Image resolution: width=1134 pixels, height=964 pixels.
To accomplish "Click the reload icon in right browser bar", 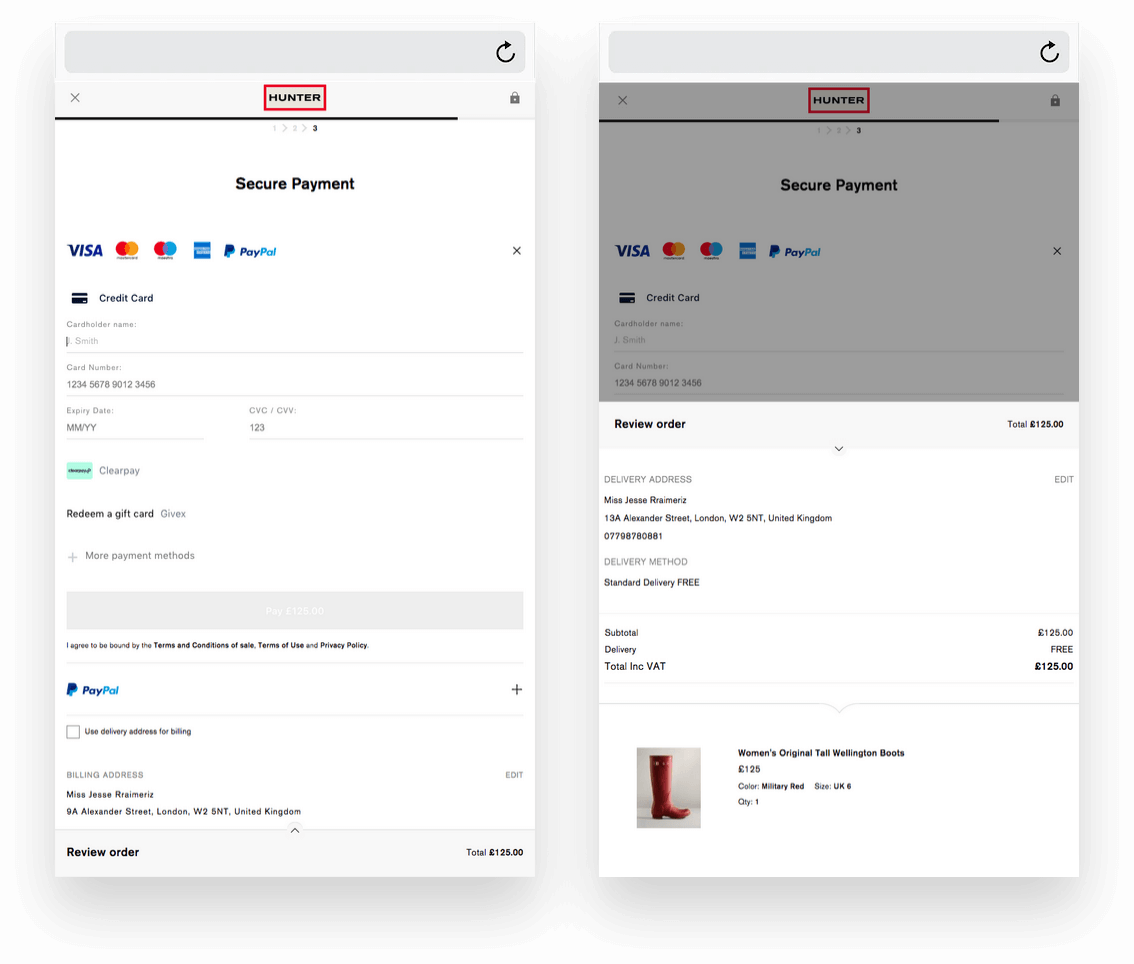I will click(1049, 52).
